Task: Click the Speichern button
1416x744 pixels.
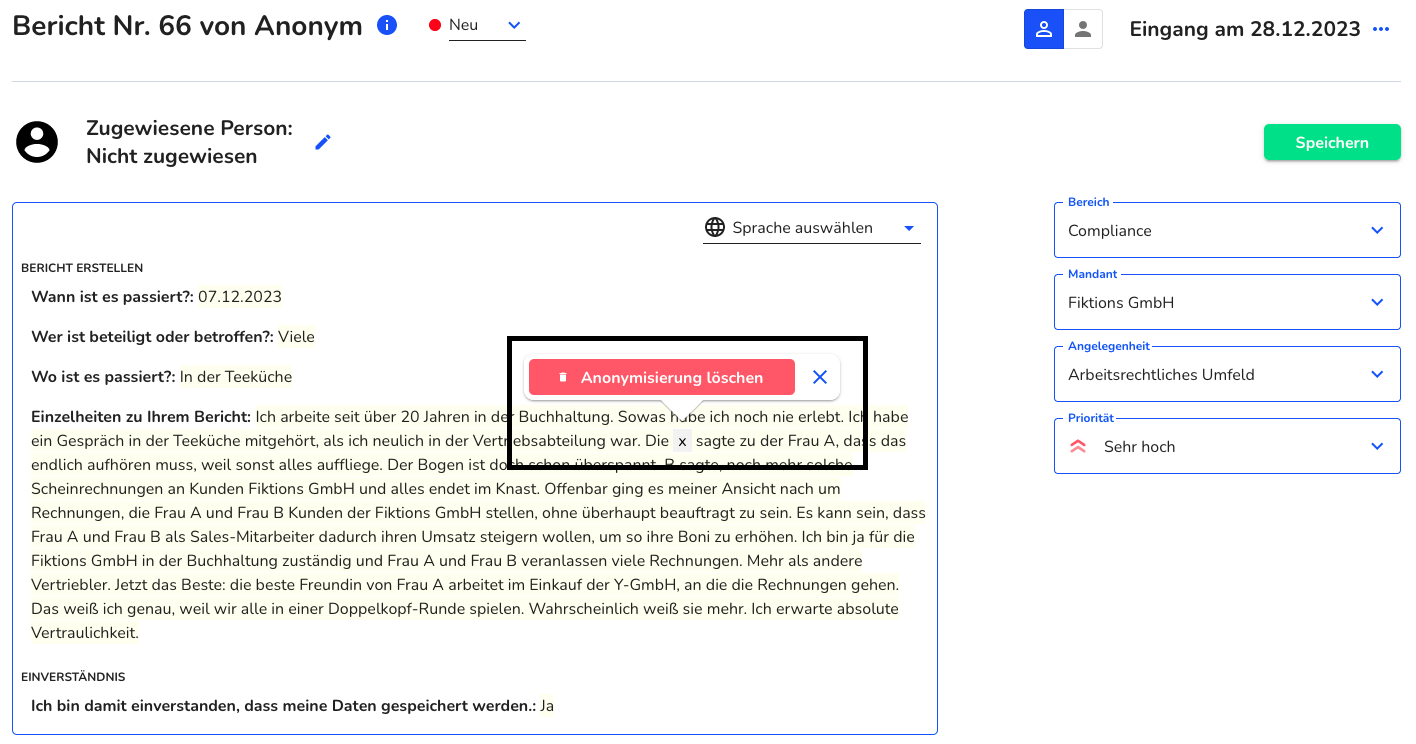Action: tap(1332, 142)
